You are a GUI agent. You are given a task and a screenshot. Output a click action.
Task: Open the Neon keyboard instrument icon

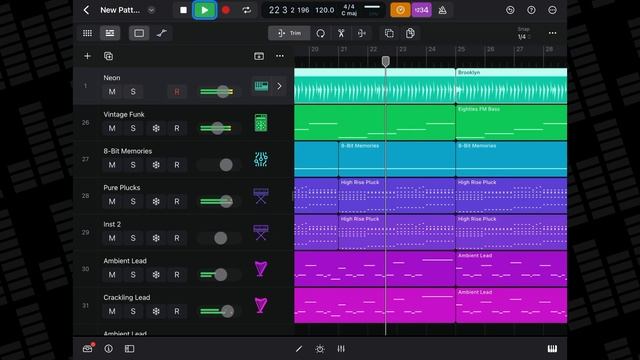click(x=261, y=86)
